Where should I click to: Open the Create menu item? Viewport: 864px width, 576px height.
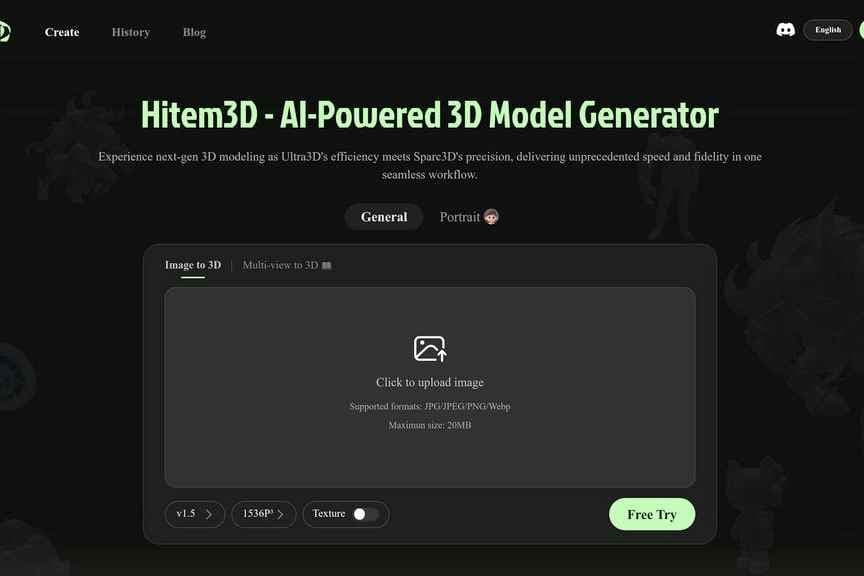click(x=61, y=31)
